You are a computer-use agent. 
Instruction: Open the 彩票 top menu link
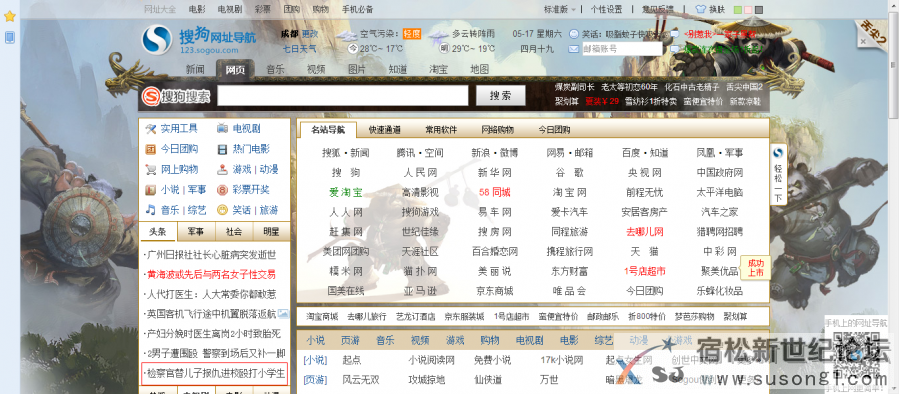click(263, 9)
